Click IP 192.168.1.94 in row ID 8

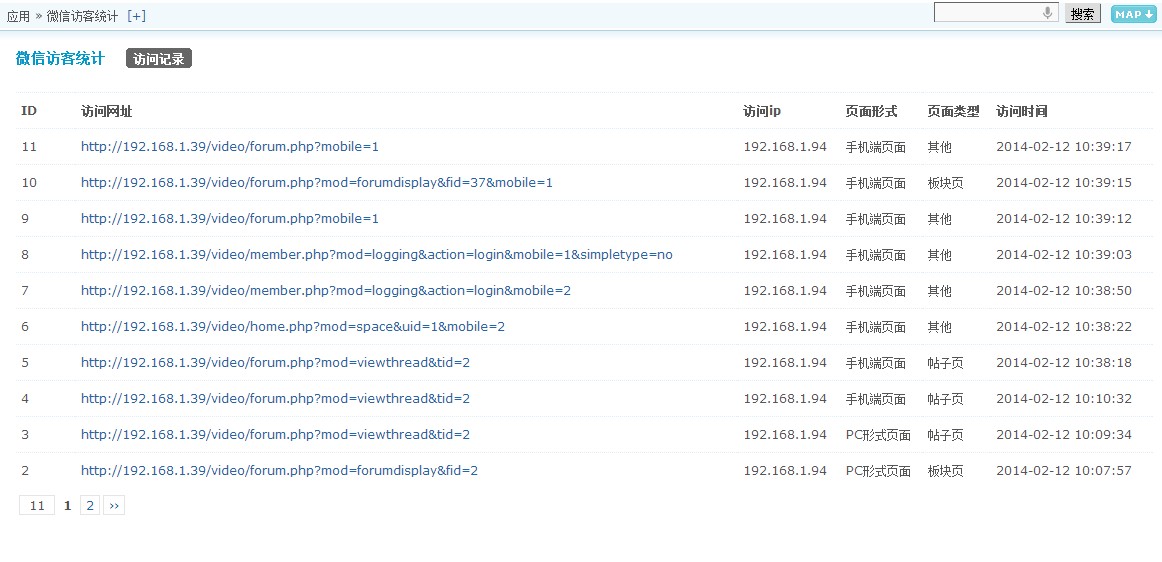coord(785,254)
